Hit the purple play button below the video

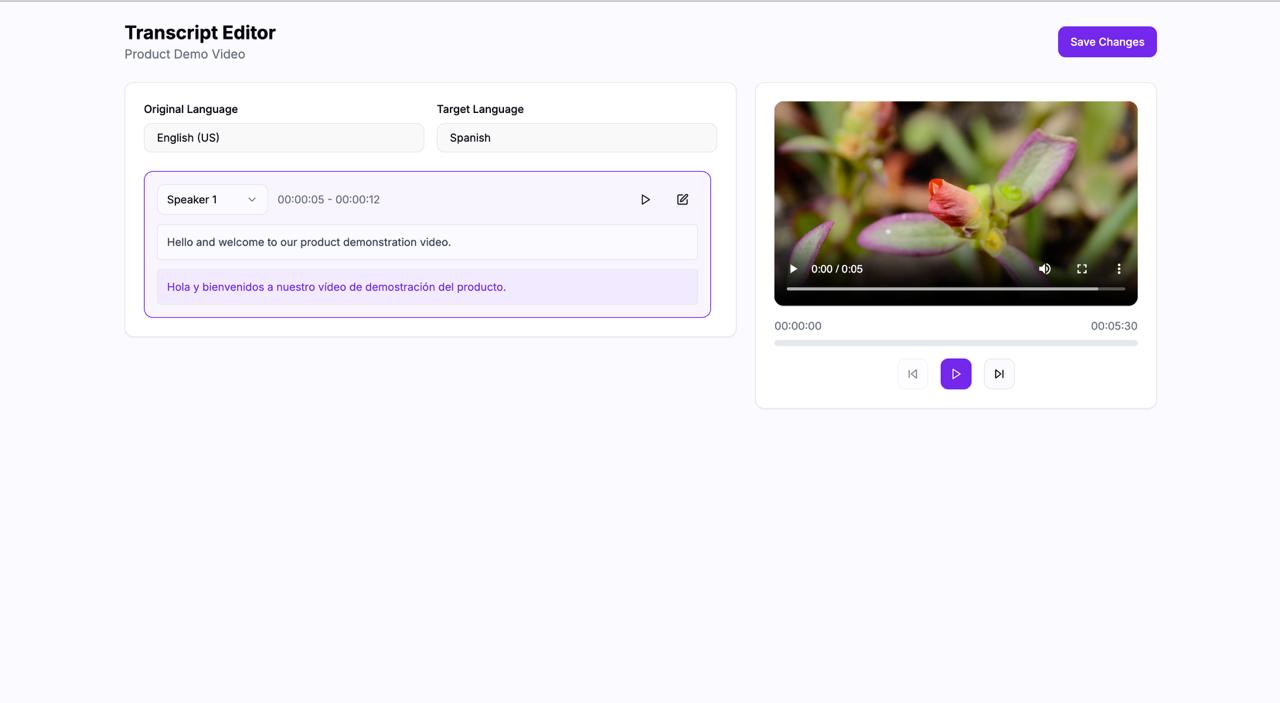point(955,374)
